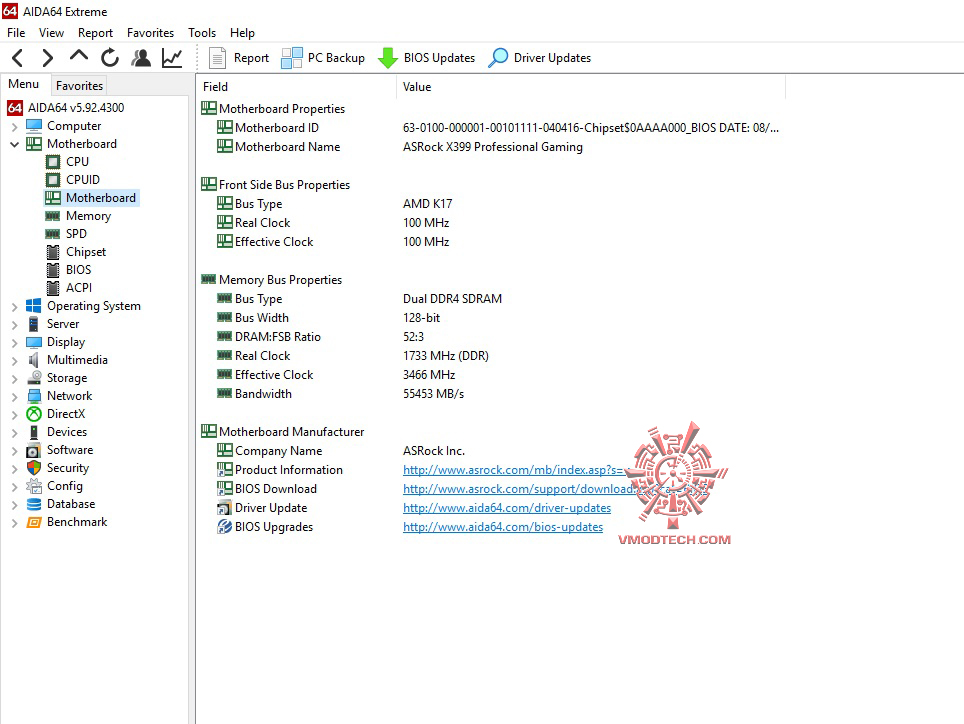
Task: Click the up-level arrow toolbar icon
Action: pyautogui.click(x=79, y=57)
